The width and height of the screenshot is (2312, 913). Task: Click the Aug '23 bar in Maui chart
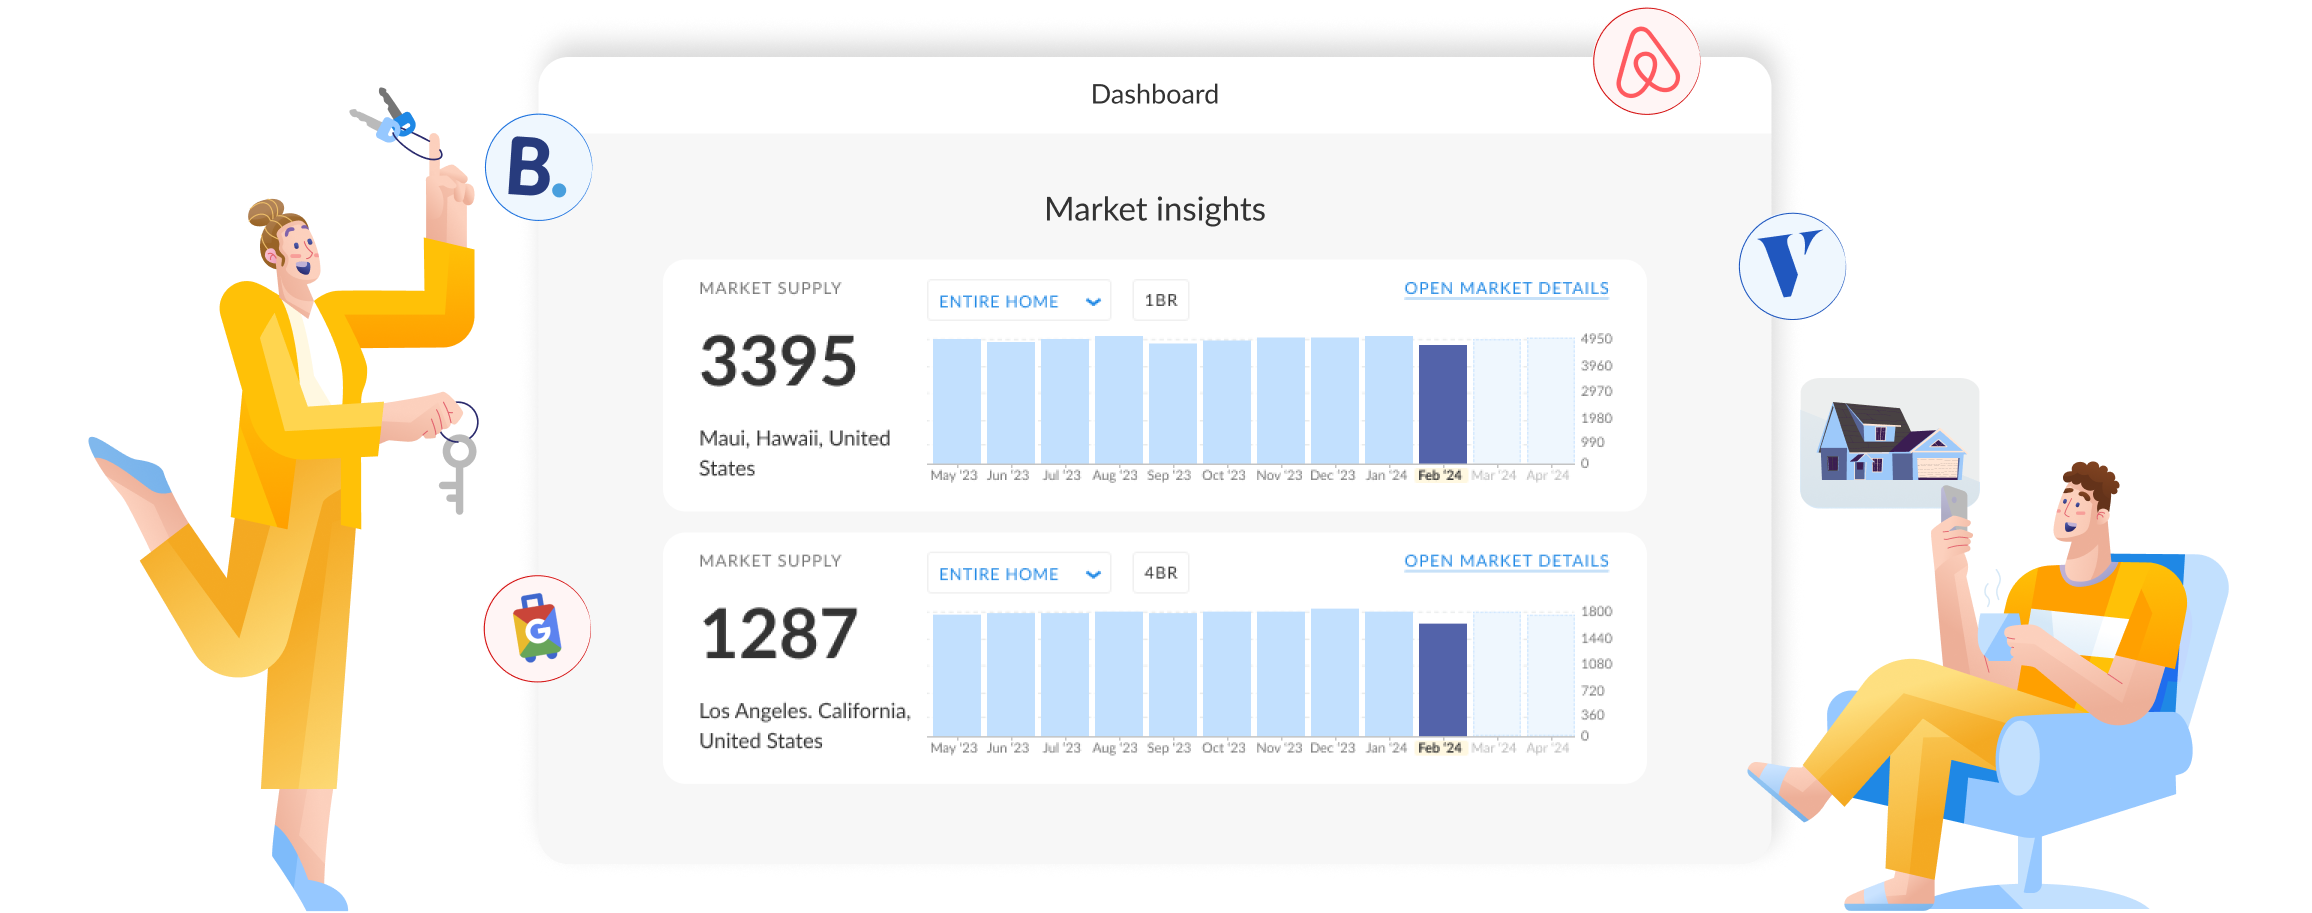click(x=1119, y=400)
